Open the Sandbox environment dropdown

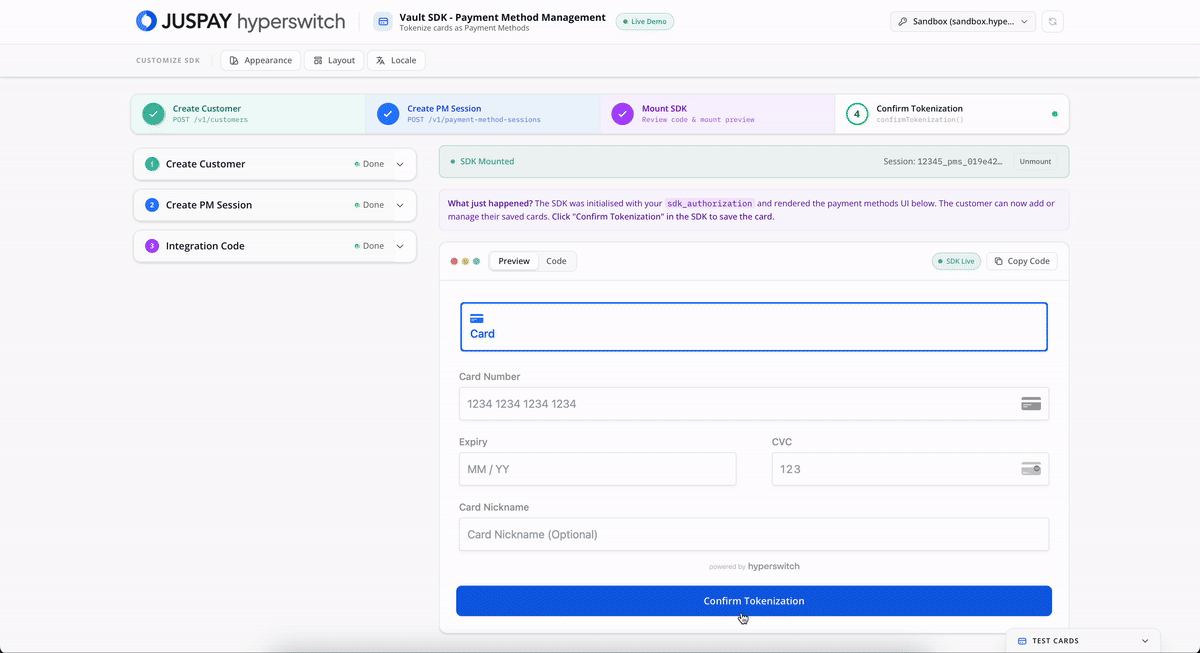963,21
